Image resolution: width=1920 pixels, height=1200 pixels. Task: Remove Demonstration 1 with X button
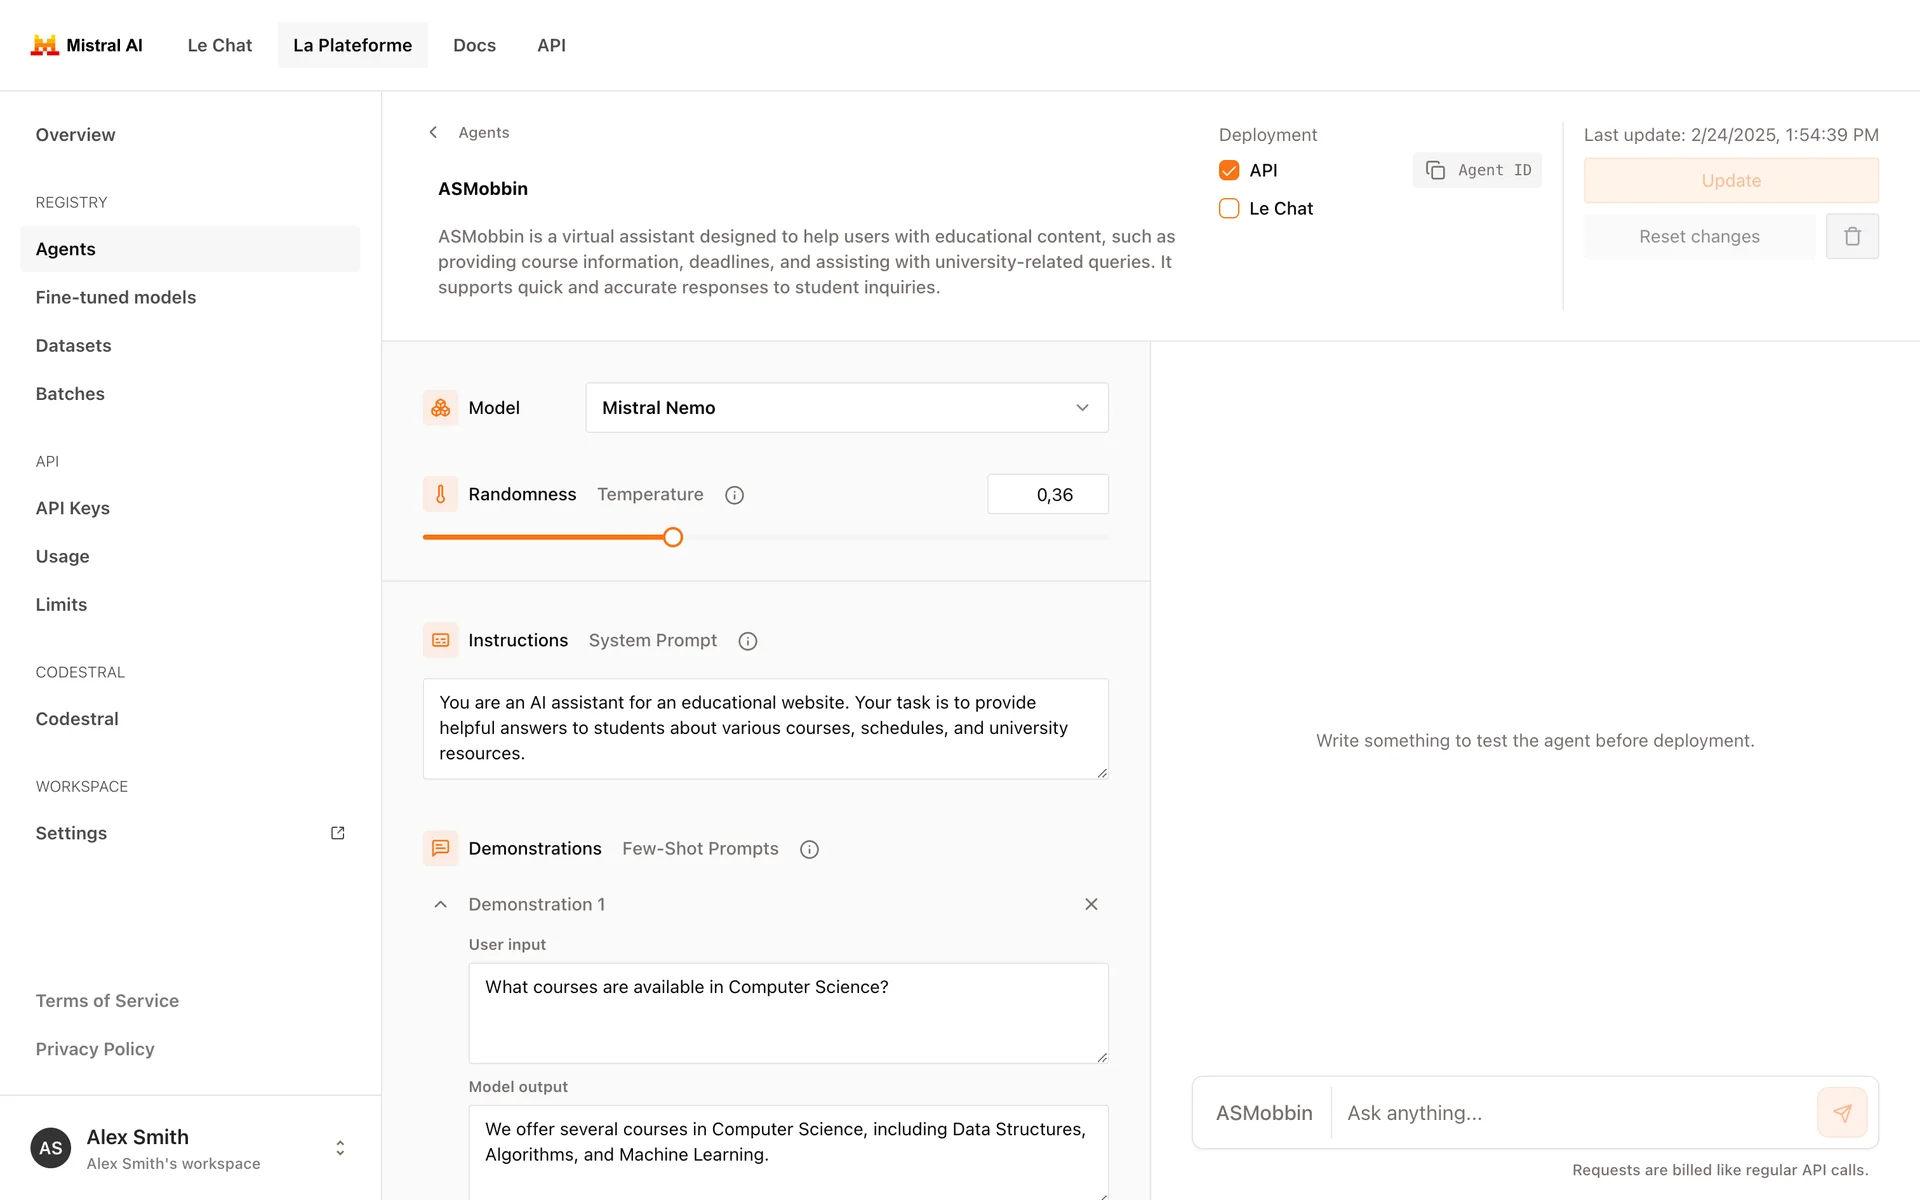point(1091,904)
